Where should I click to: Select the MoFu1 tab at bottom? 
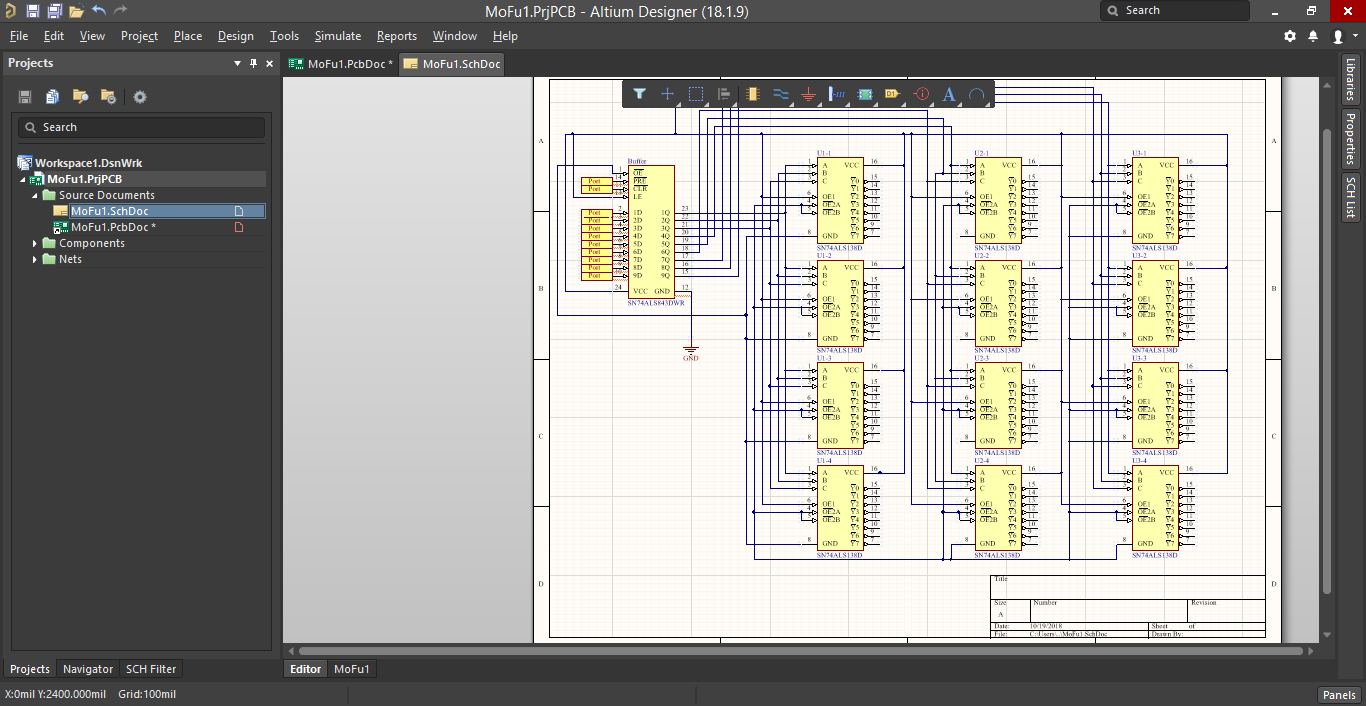(352, 669)
